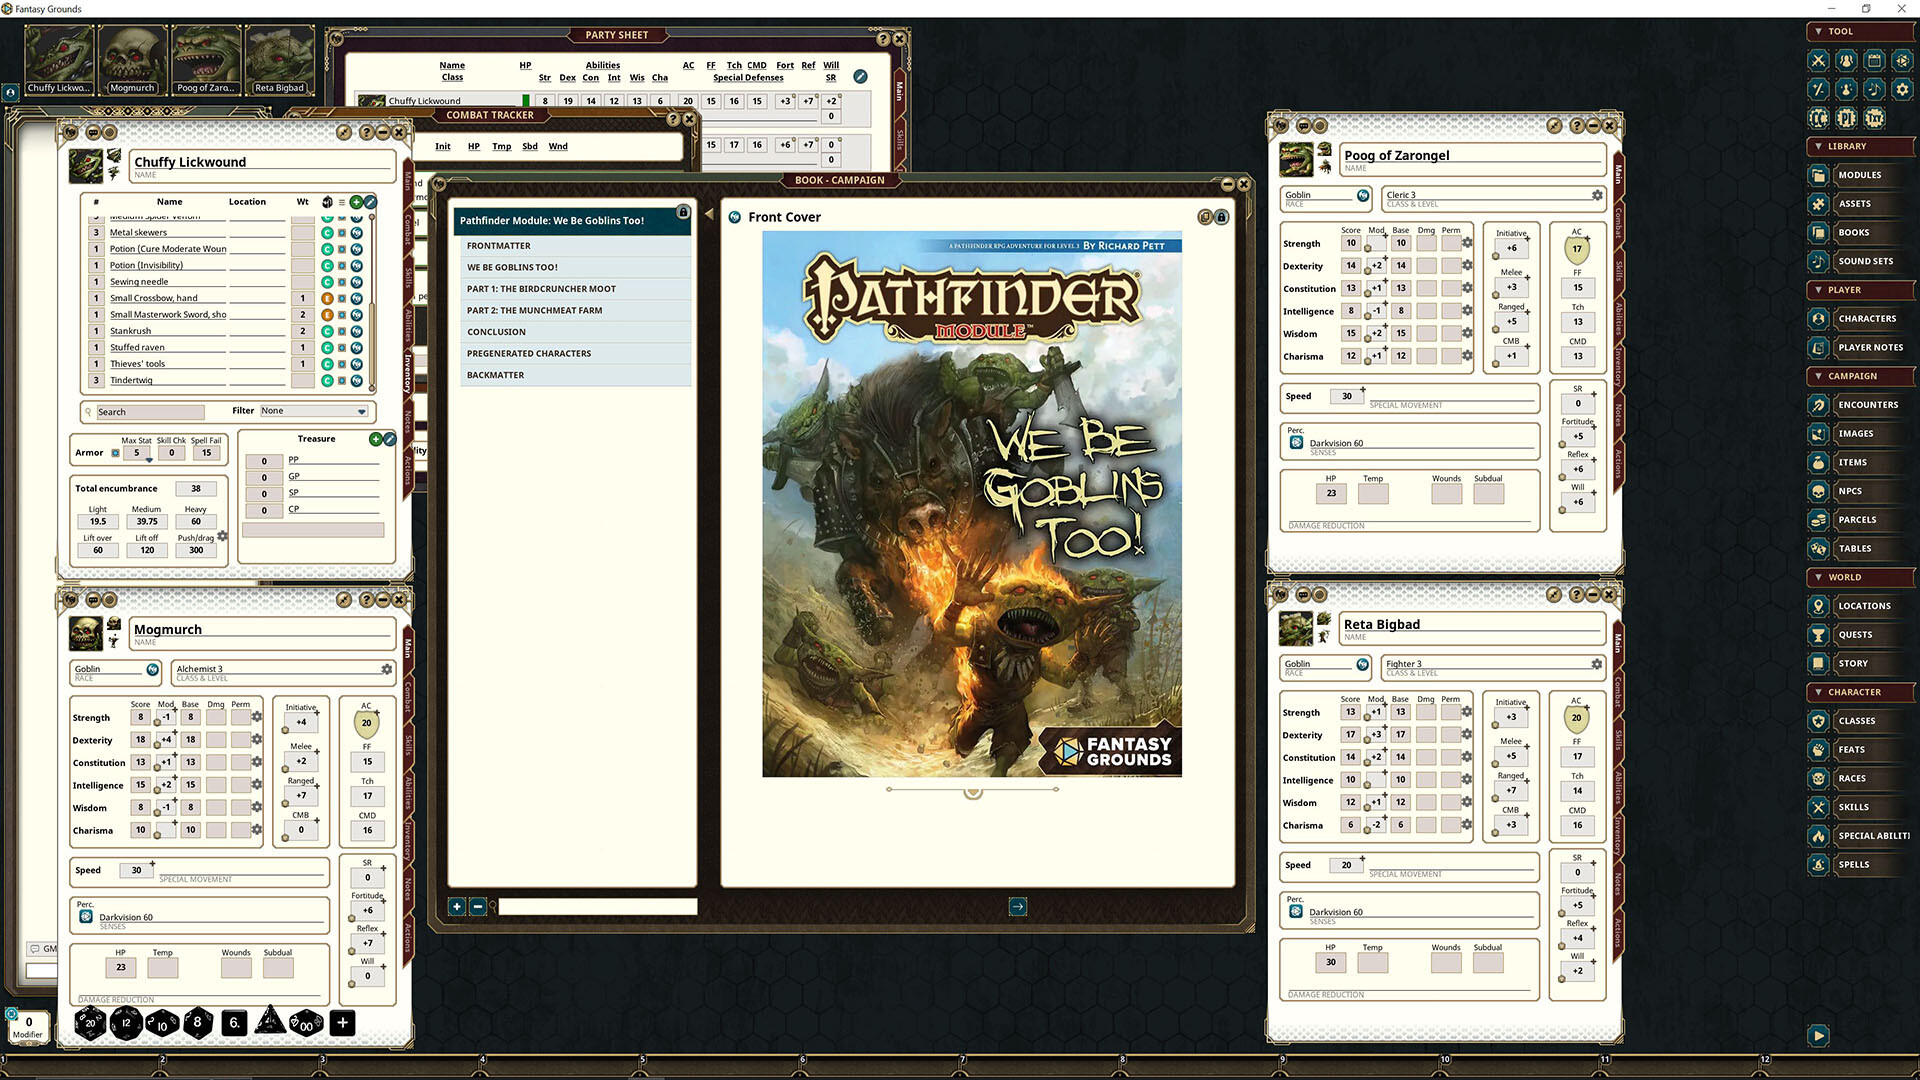The width and height of the screenshot is (1920, 1080).
Task: Open the Spells reference panel
Action: 1854,864
